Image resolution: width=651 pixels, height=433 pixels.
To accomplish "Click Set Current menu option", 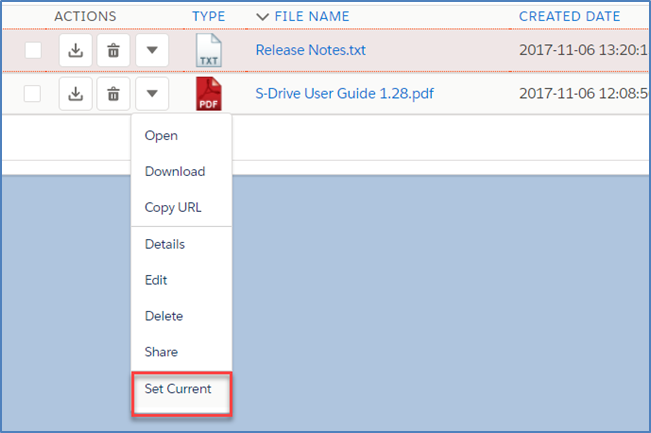I will click(x=178, y=389).
